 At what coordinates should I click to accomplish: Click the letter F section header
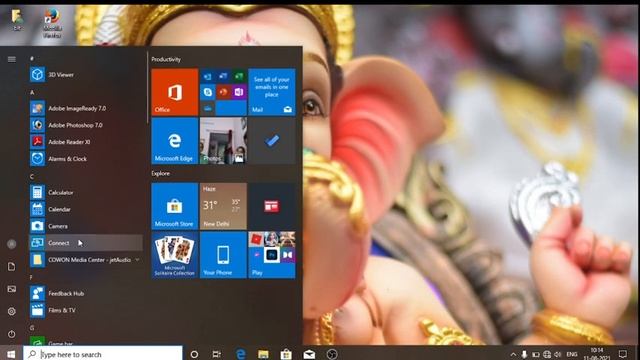(x=32, y=278)
